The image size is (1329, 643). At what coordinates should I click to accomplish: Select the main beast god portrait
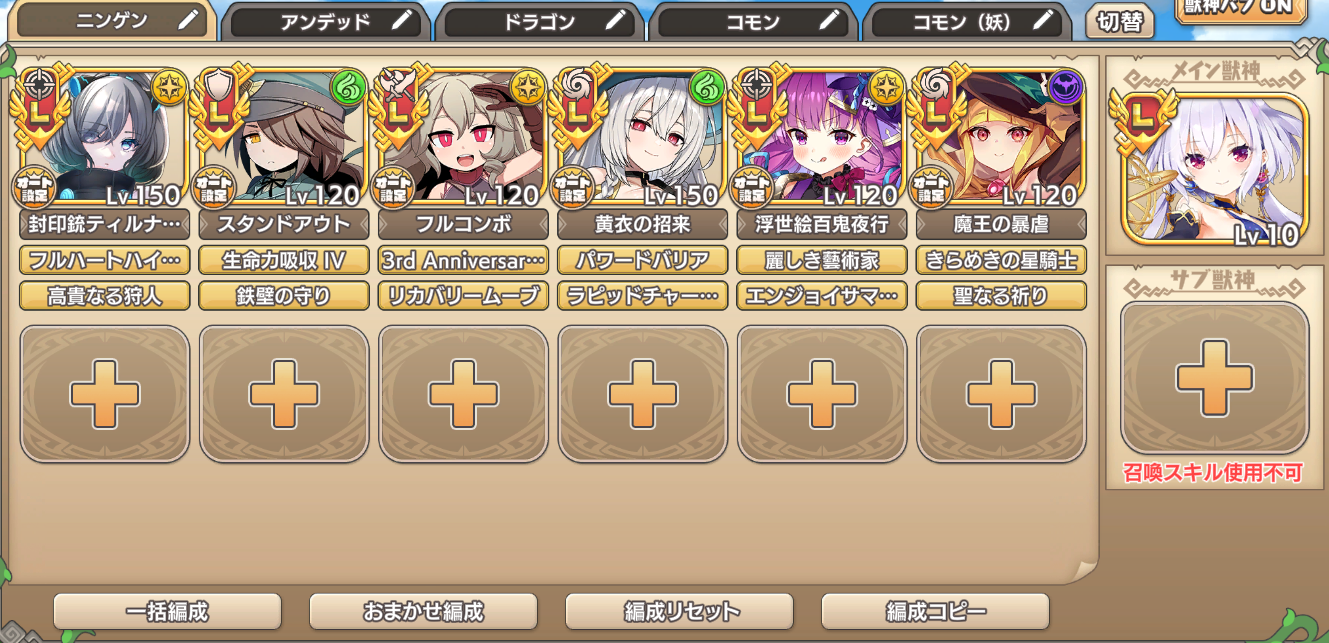1214,171
